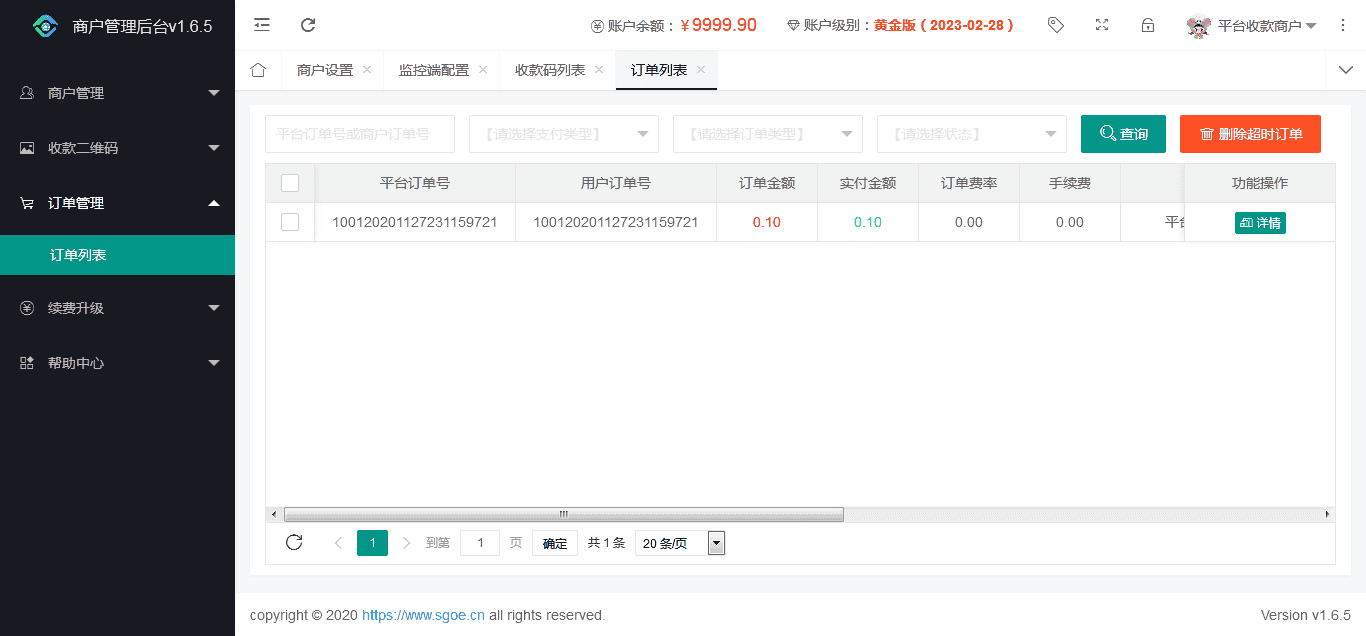Open the 请选择支付类型 dropdown
This screenshot has height=636, width=1366.
coord(564,134)
